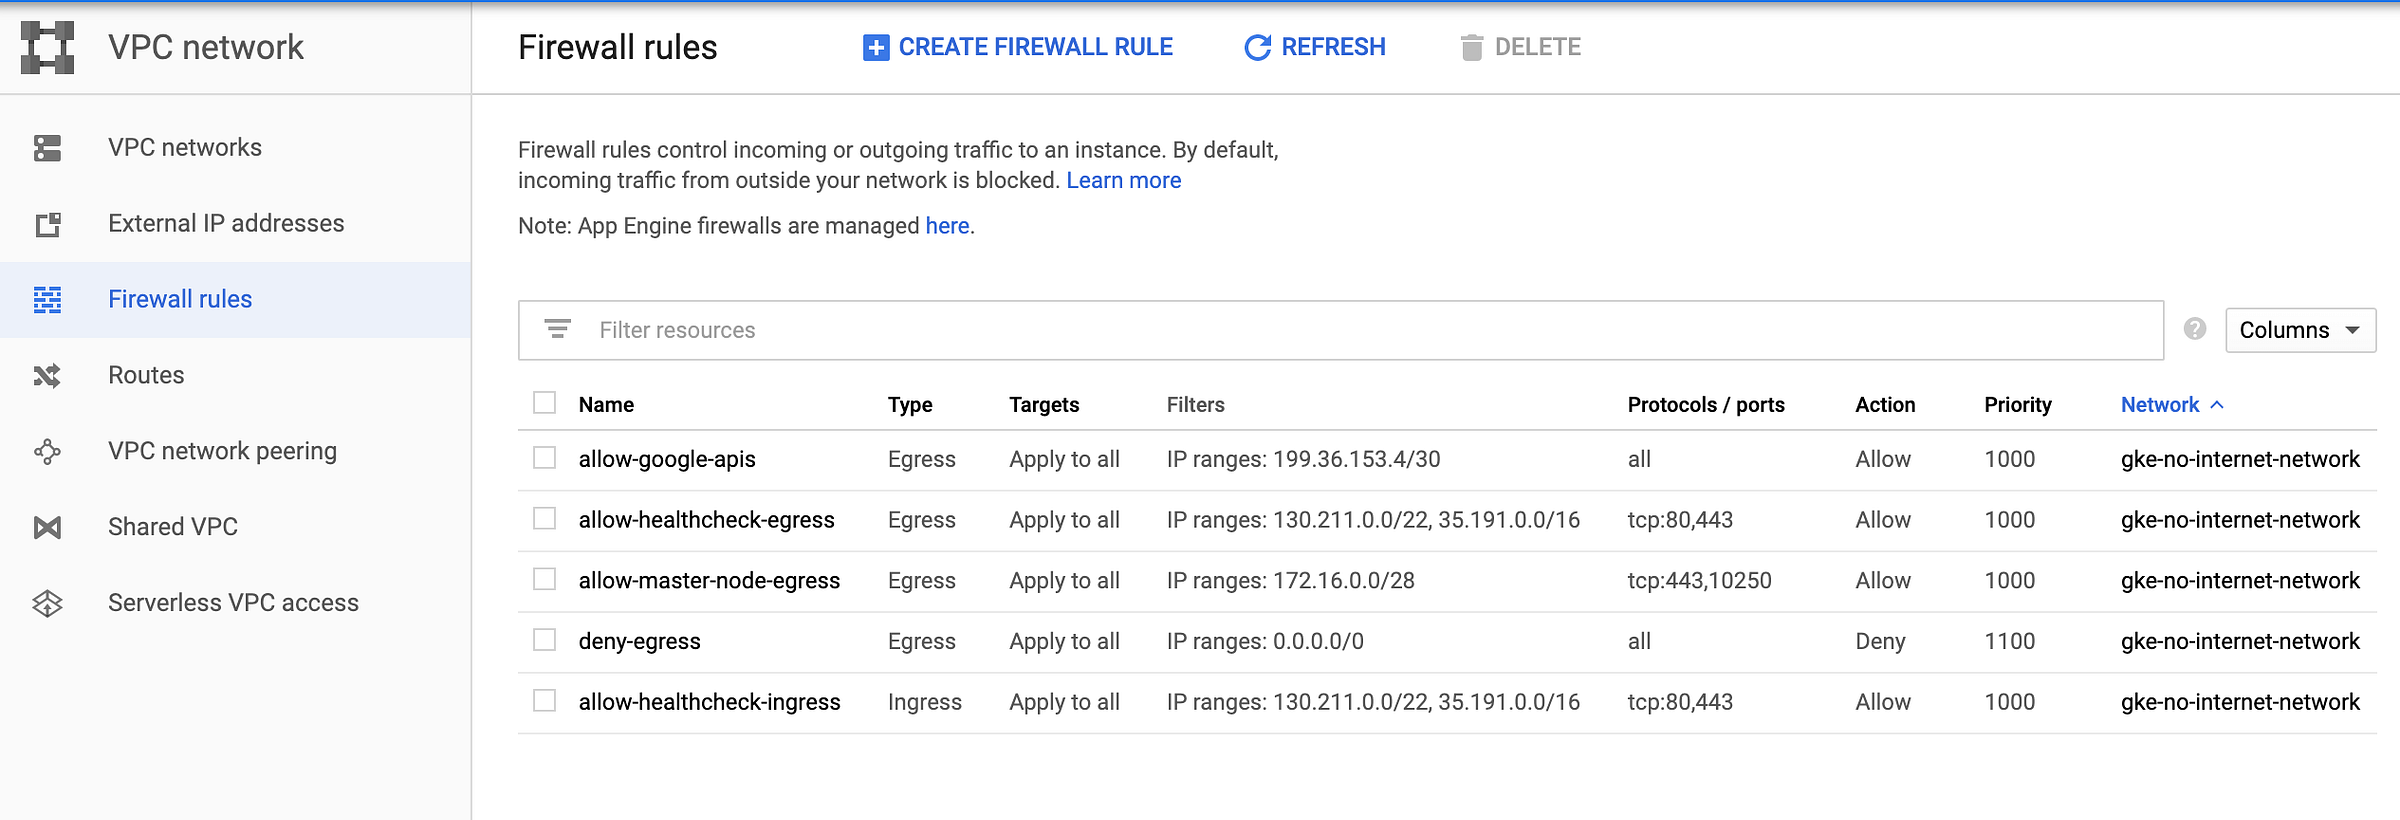
Task: Click gke-no-internet-network in deny-egress row
Action: pyautogui.click(x=2240, y=642)
